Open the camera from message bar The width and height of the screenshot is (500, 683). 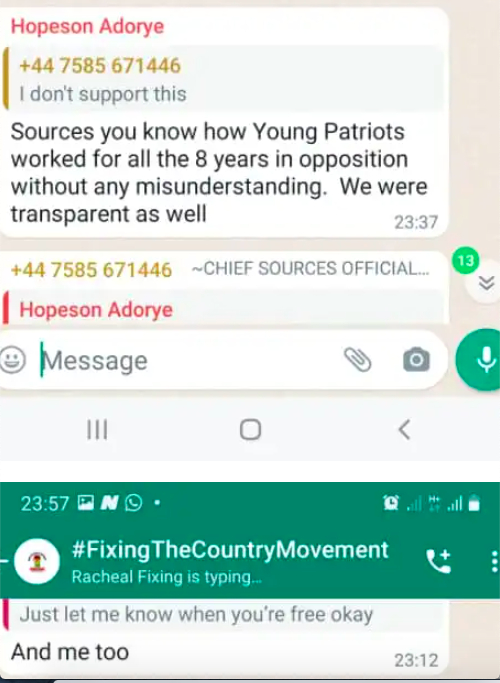pyautogui.click(x=416, y=360)
